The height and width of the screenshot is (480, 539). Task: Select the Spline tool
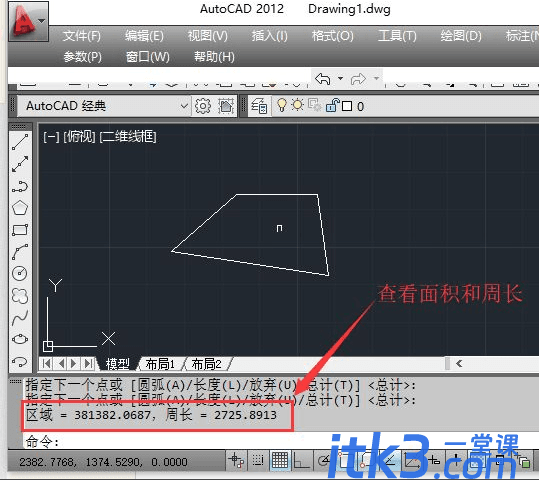click(x=20, y=318)
